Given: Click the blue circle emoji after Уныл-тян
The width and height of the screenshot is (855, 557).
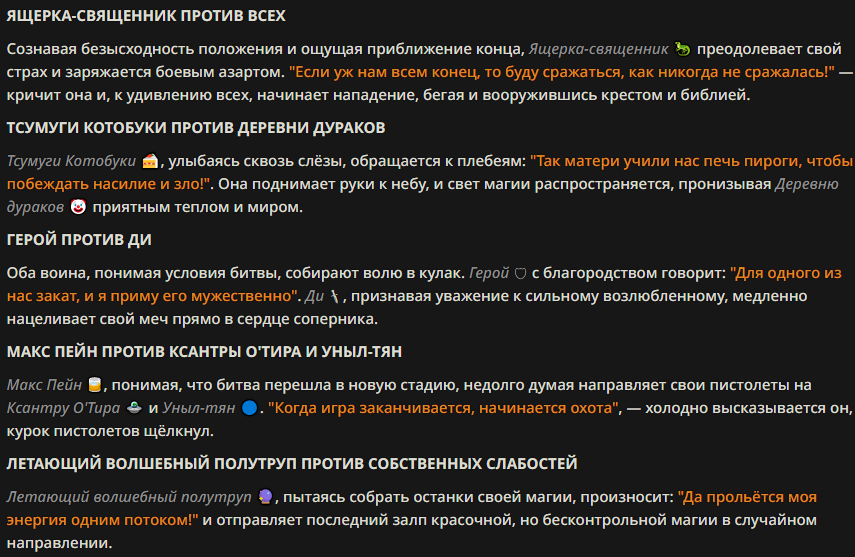Looking at the screenshot, I should (249, 408).
